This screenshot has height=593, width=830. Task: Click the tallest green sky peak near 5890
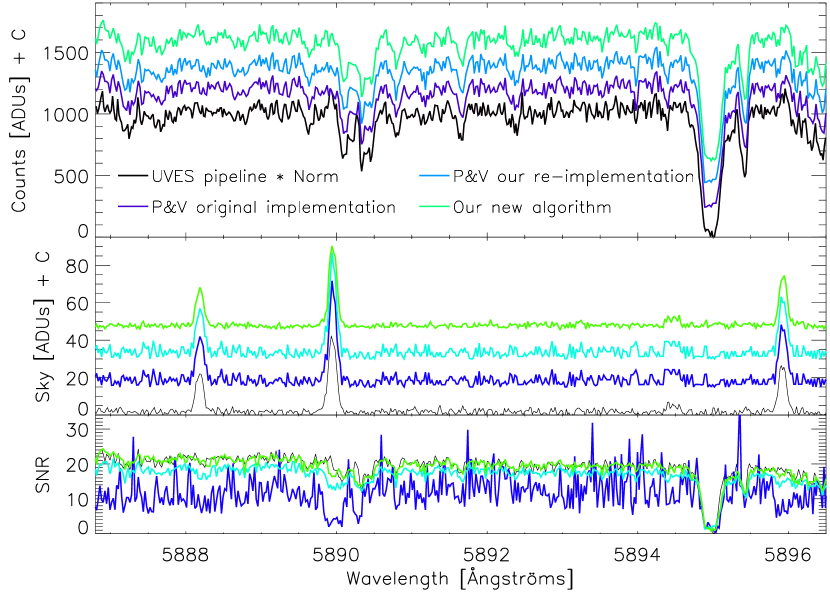(x=332, y=247)
